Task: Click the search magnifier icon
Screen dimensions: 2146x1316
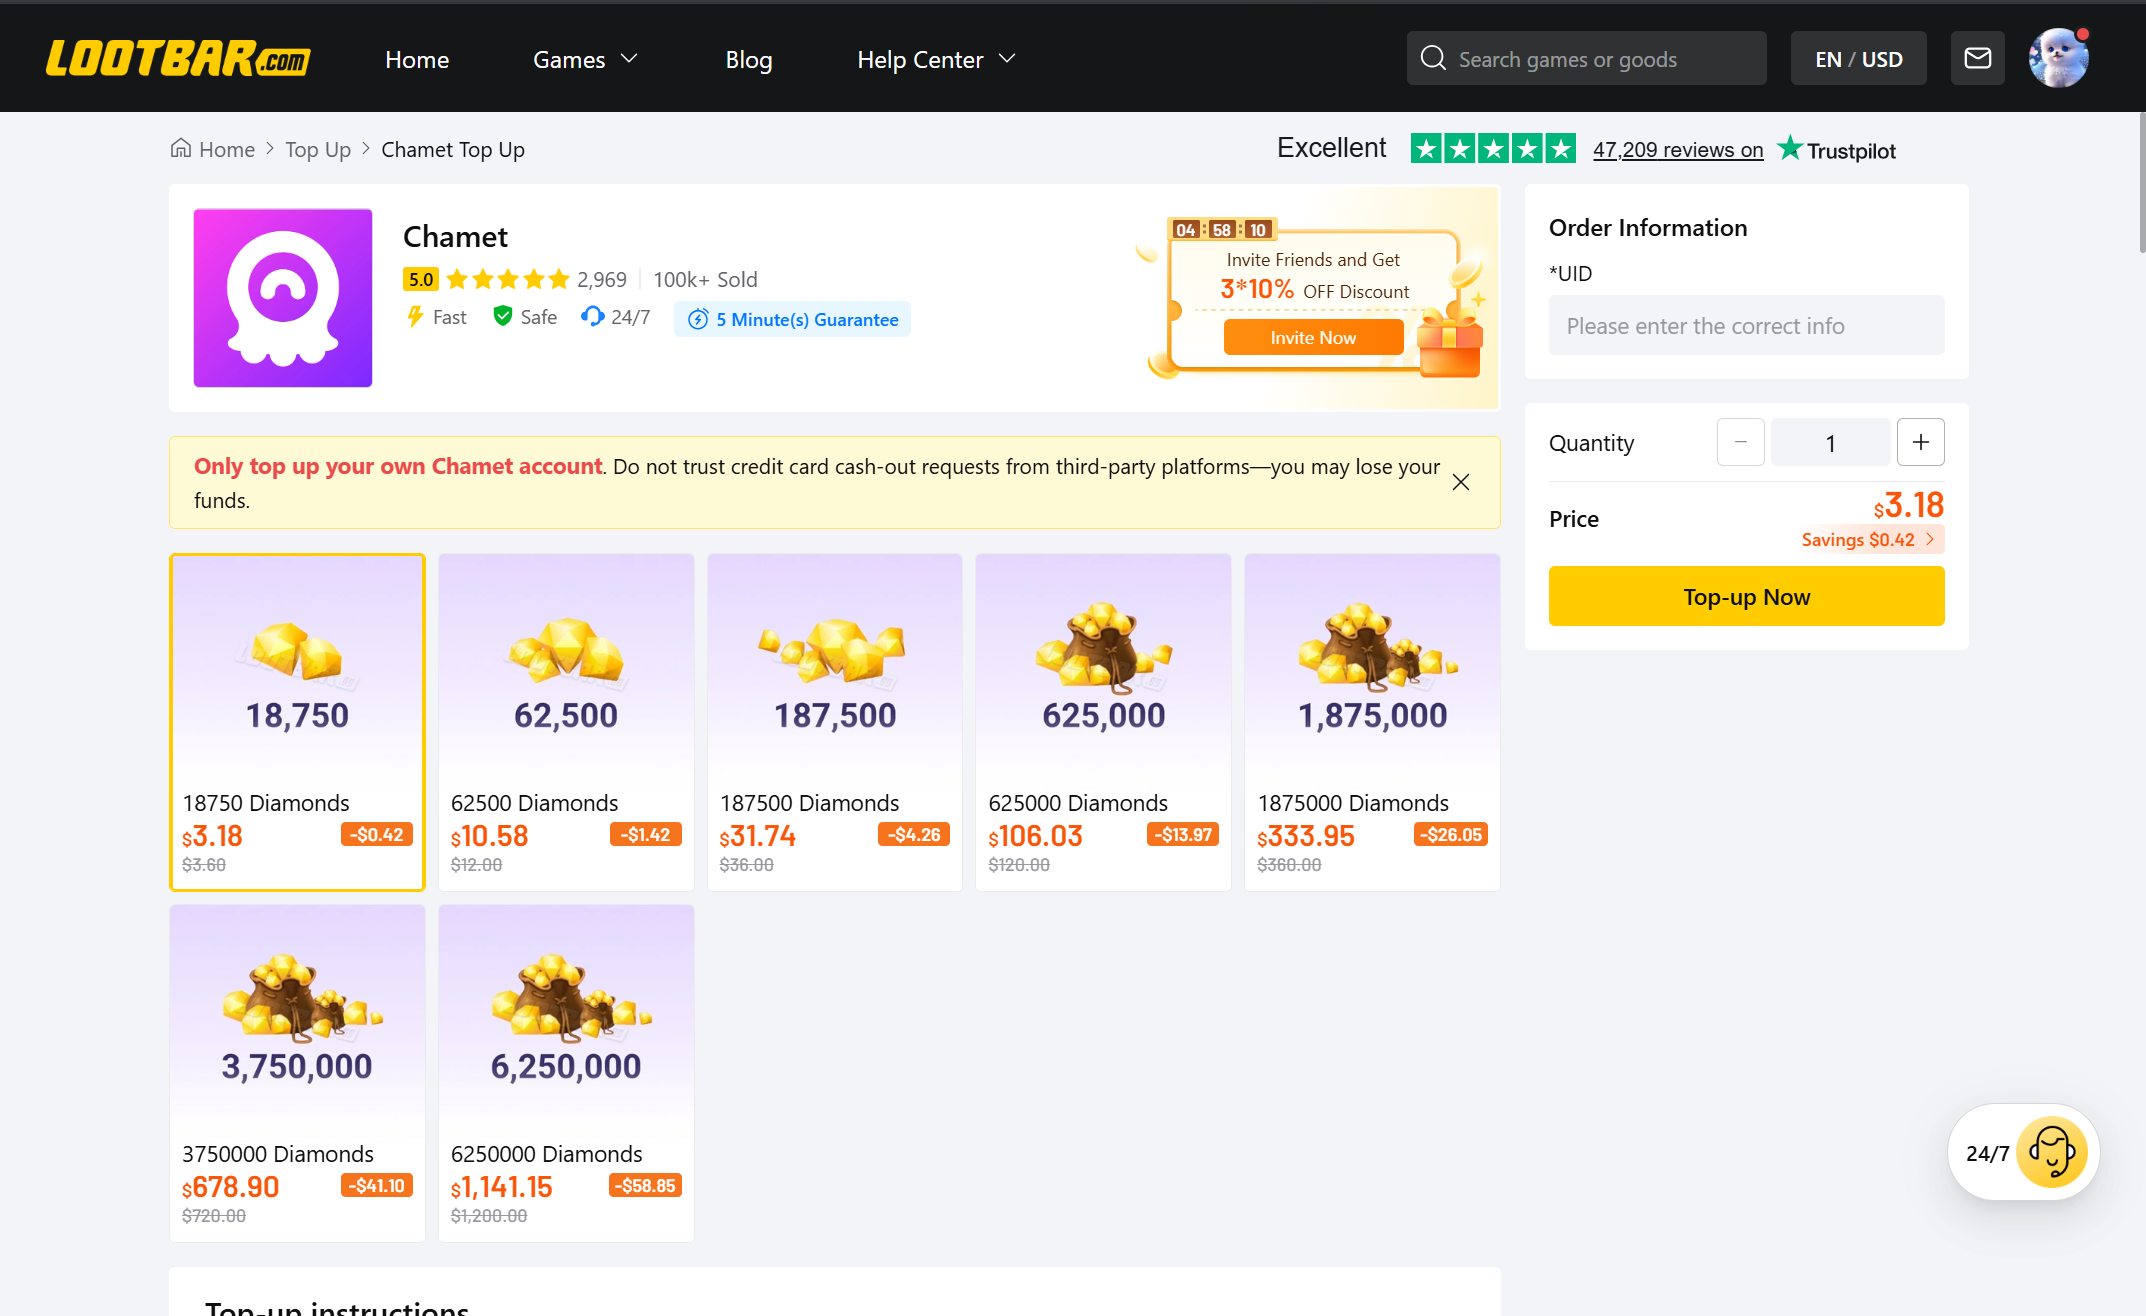Action: click(x=1433, y=58)
